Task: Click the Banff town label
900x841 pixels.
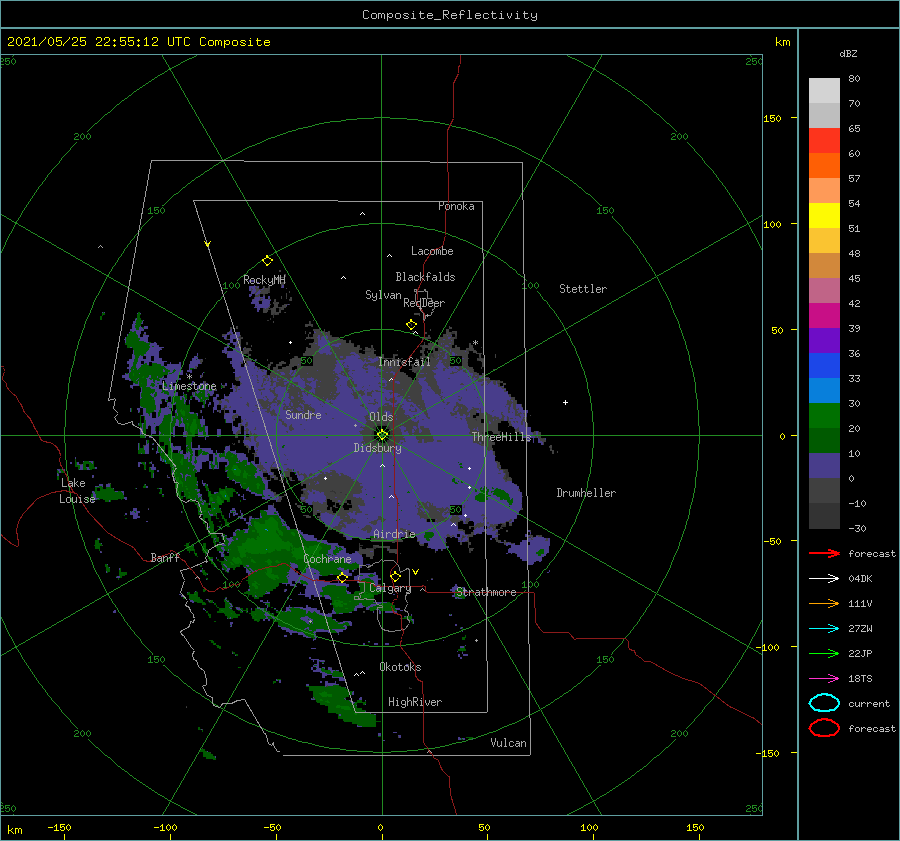Action: 165,557
